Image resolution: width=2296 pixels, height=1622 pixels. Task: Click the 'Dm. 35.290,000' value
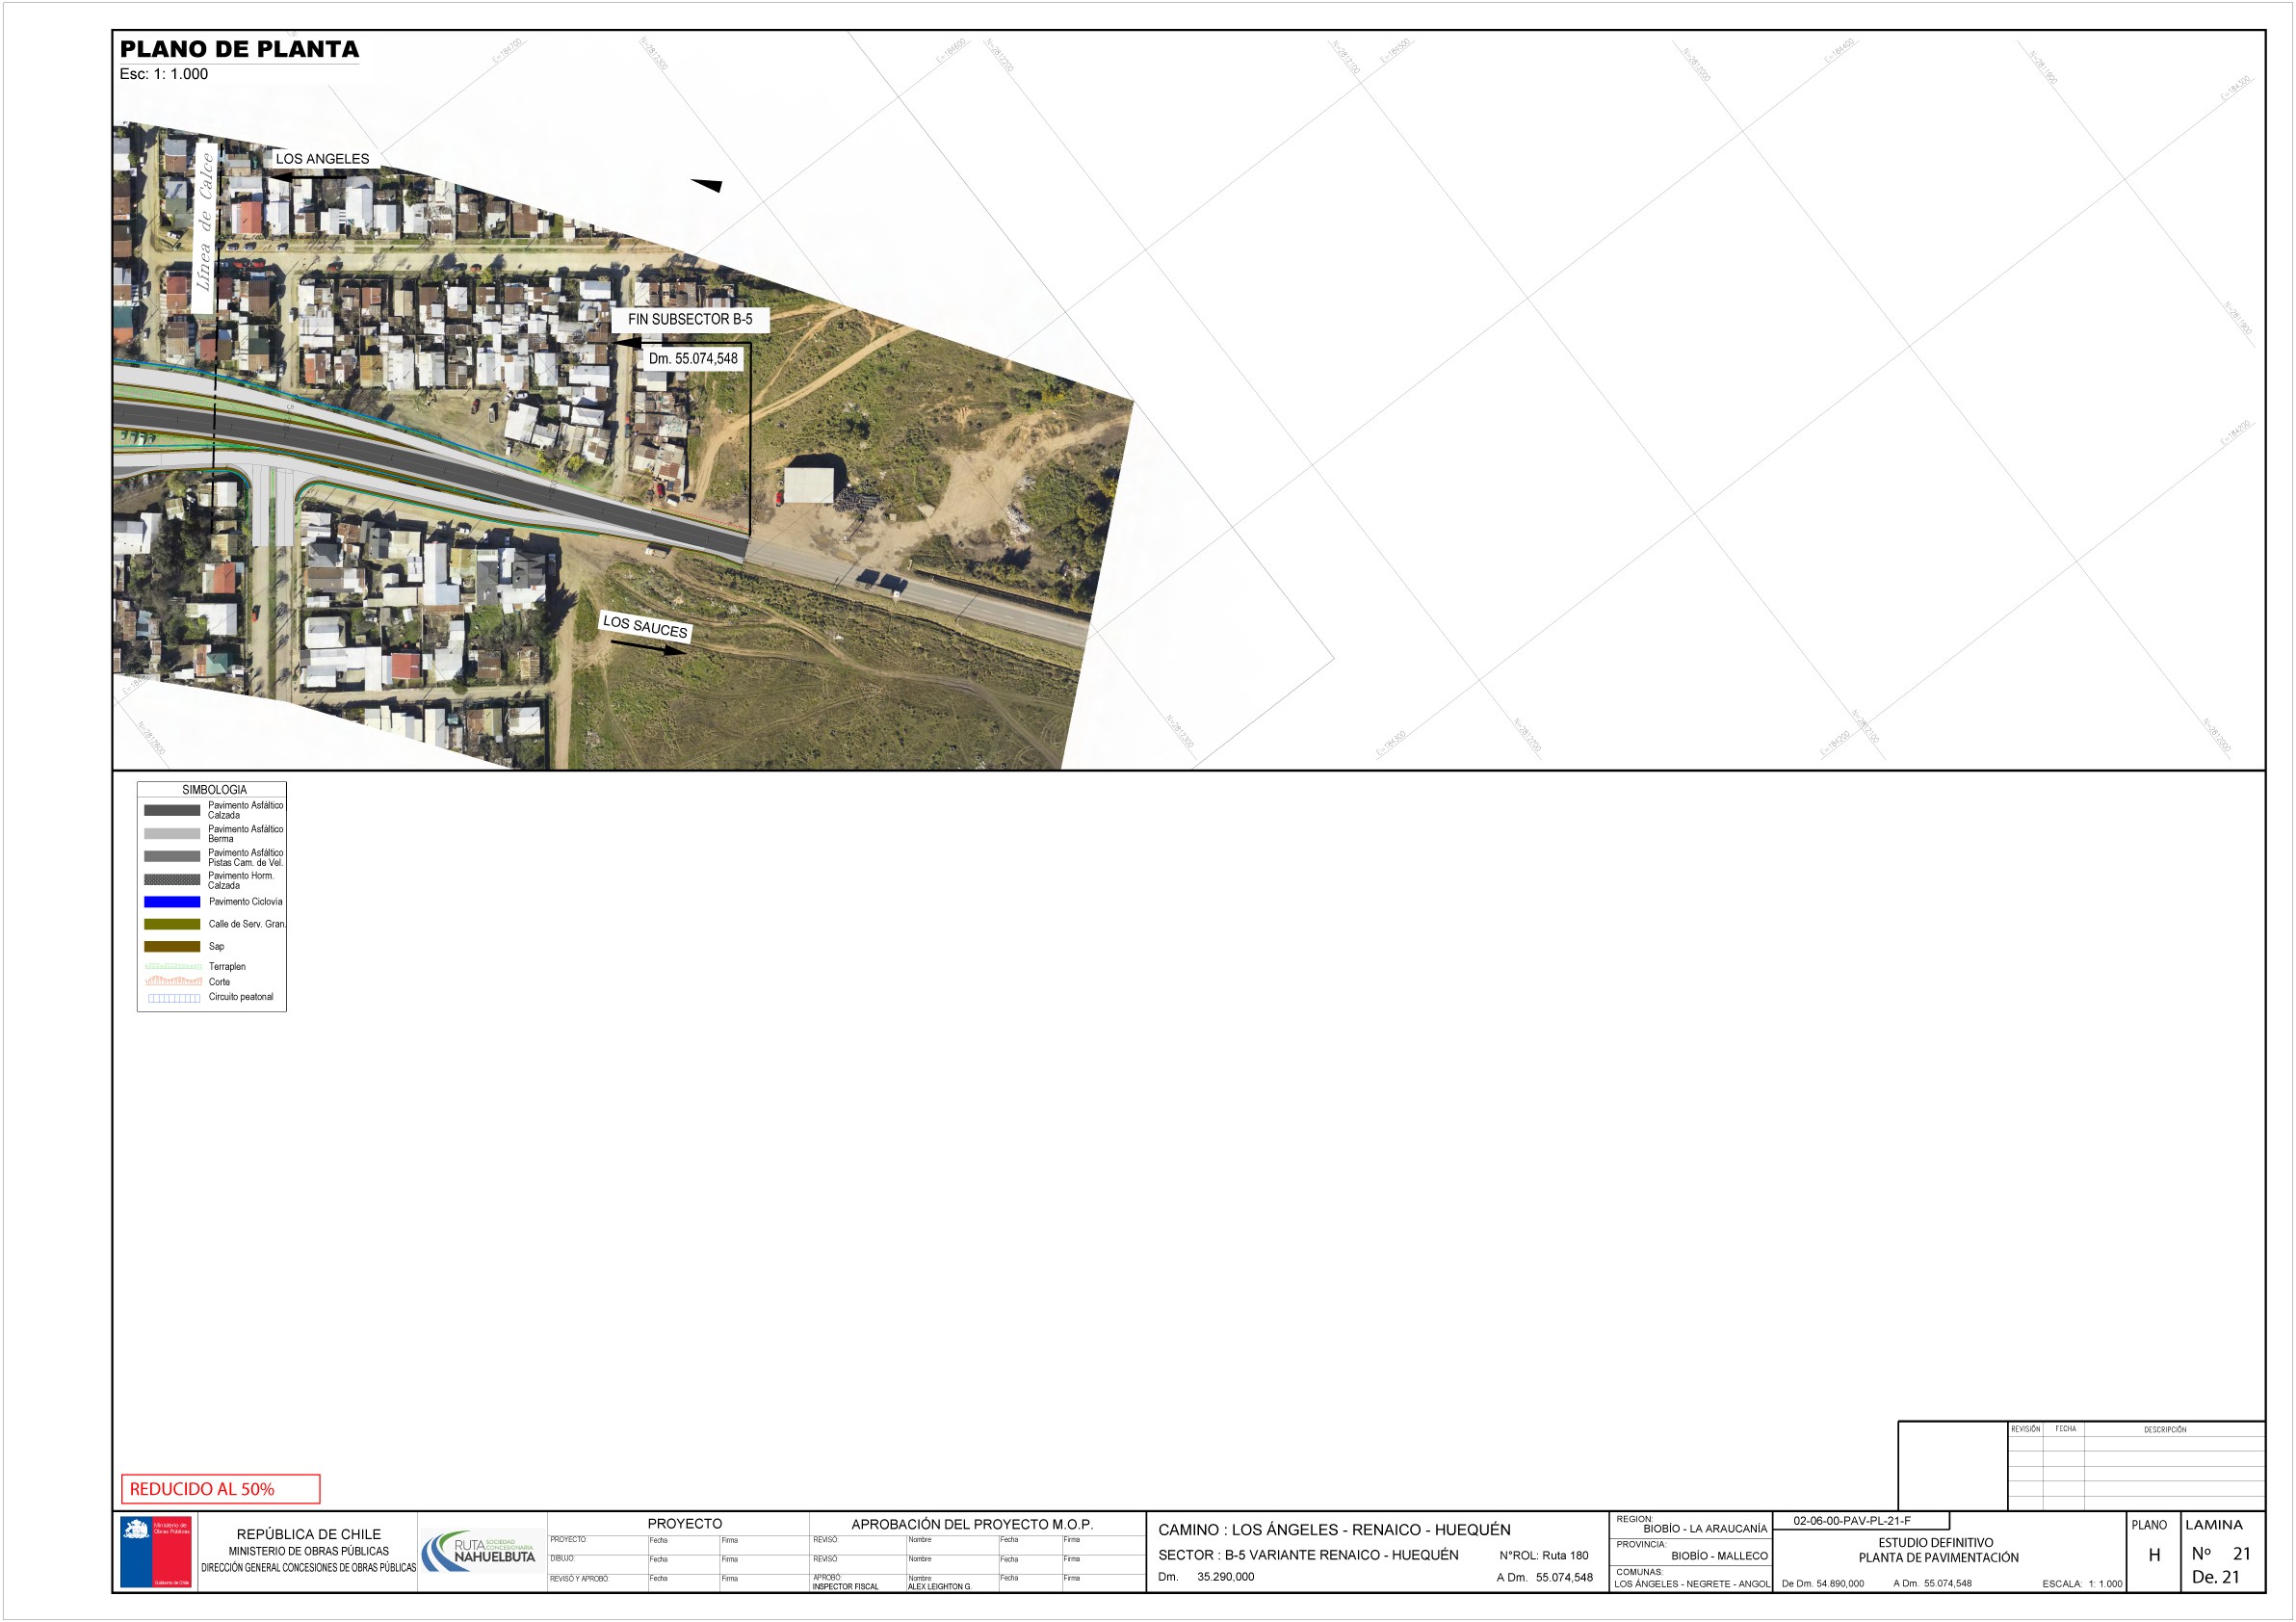coord(1206,1576)
